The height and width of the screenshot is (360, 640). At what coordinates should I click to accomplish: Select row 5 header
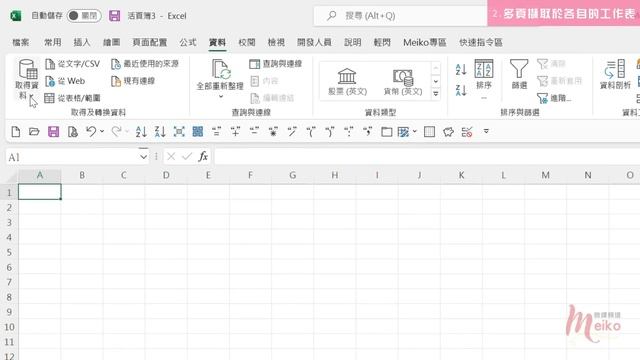(x=9, y=252)
